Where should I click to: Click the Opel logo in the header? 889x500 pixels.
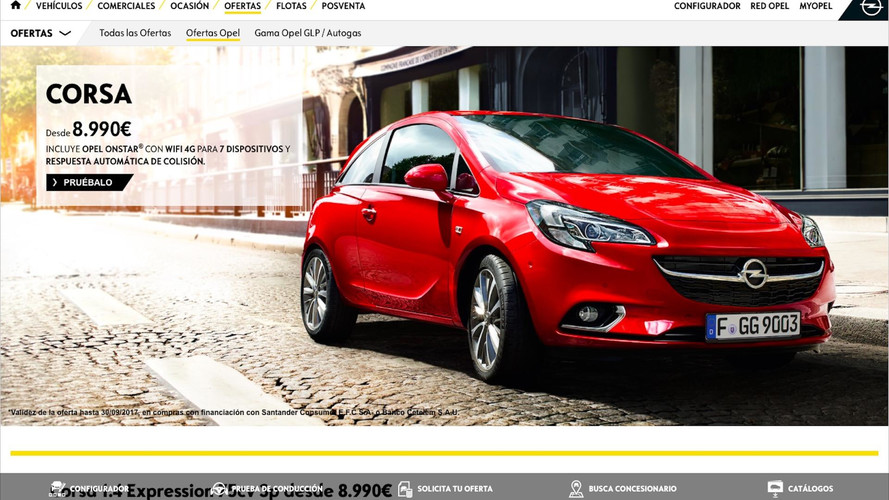coord(871,7)
